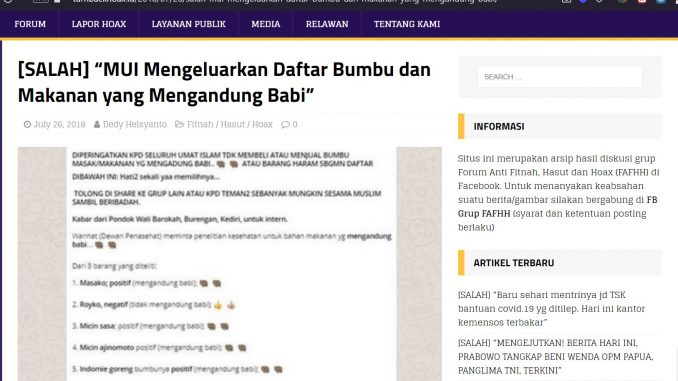Go to LAYANAN PUBLIK page

tap(189, 24)
